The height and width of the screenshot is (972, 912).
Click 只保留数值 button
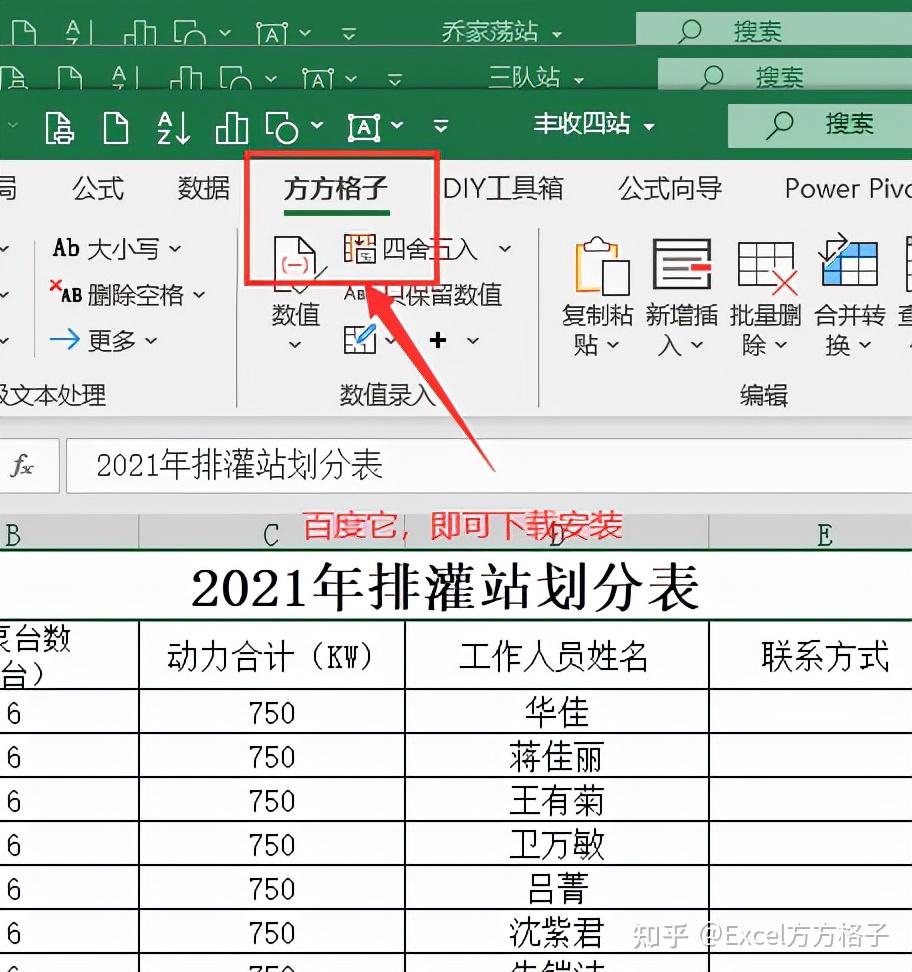(423, 294)
